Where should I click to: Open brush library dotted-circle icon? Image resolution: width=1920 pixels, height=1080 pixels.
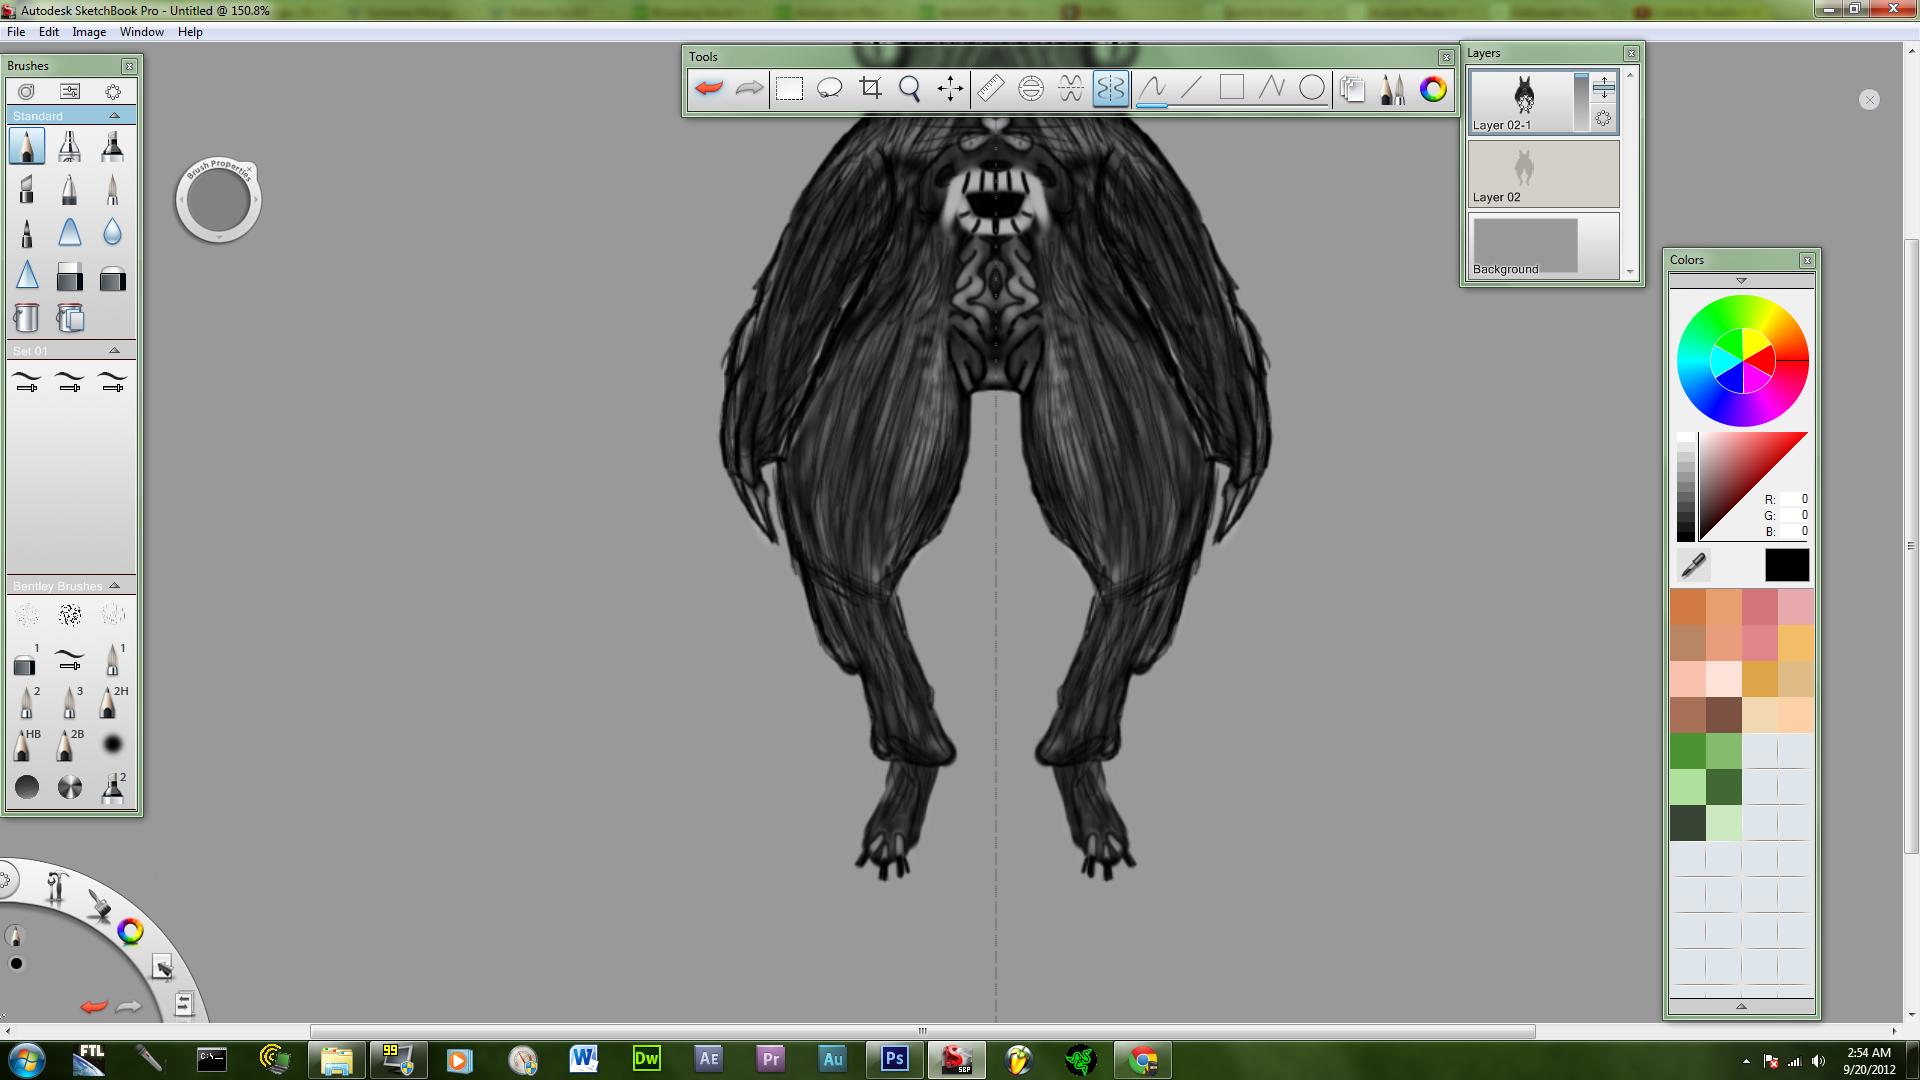tap(113, 91)
